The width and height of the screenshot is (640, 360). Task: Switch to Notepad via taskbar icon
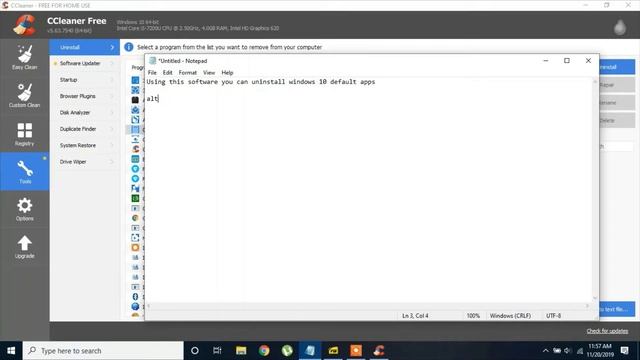click(x=310, y=351)
